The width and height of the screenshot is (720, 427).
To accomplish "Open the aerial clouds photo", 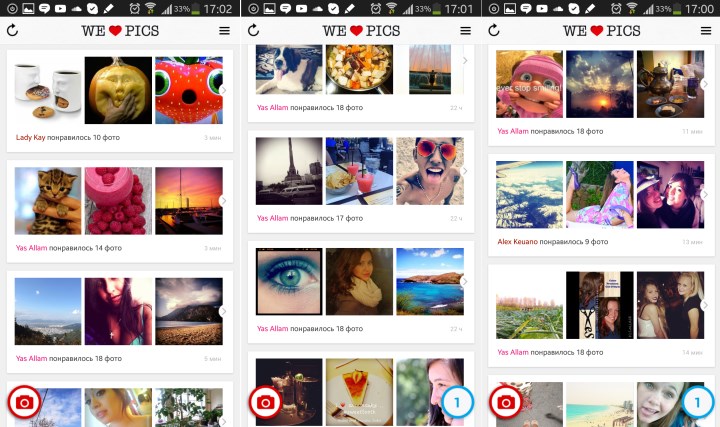I will [529, 195].
